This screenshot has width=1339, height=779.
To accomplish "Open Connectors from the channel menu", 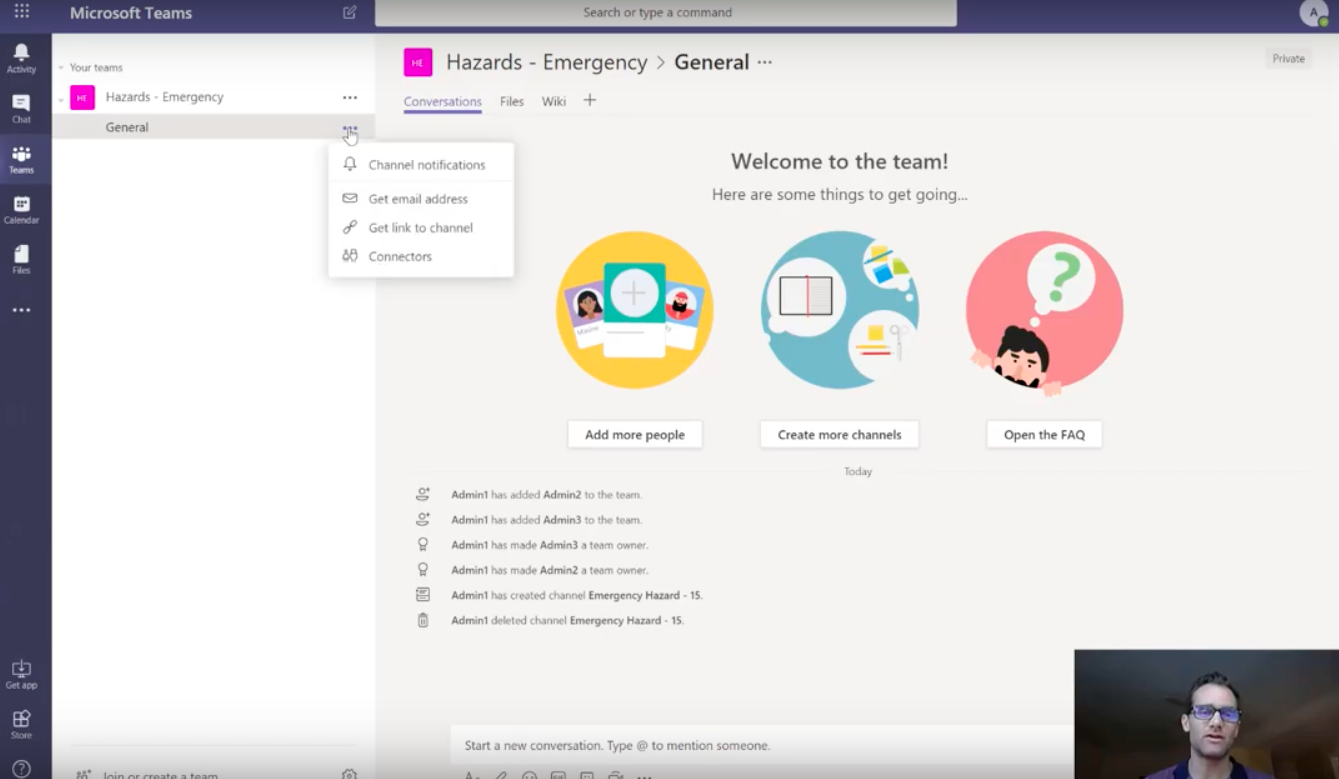I will coord(421,256).
